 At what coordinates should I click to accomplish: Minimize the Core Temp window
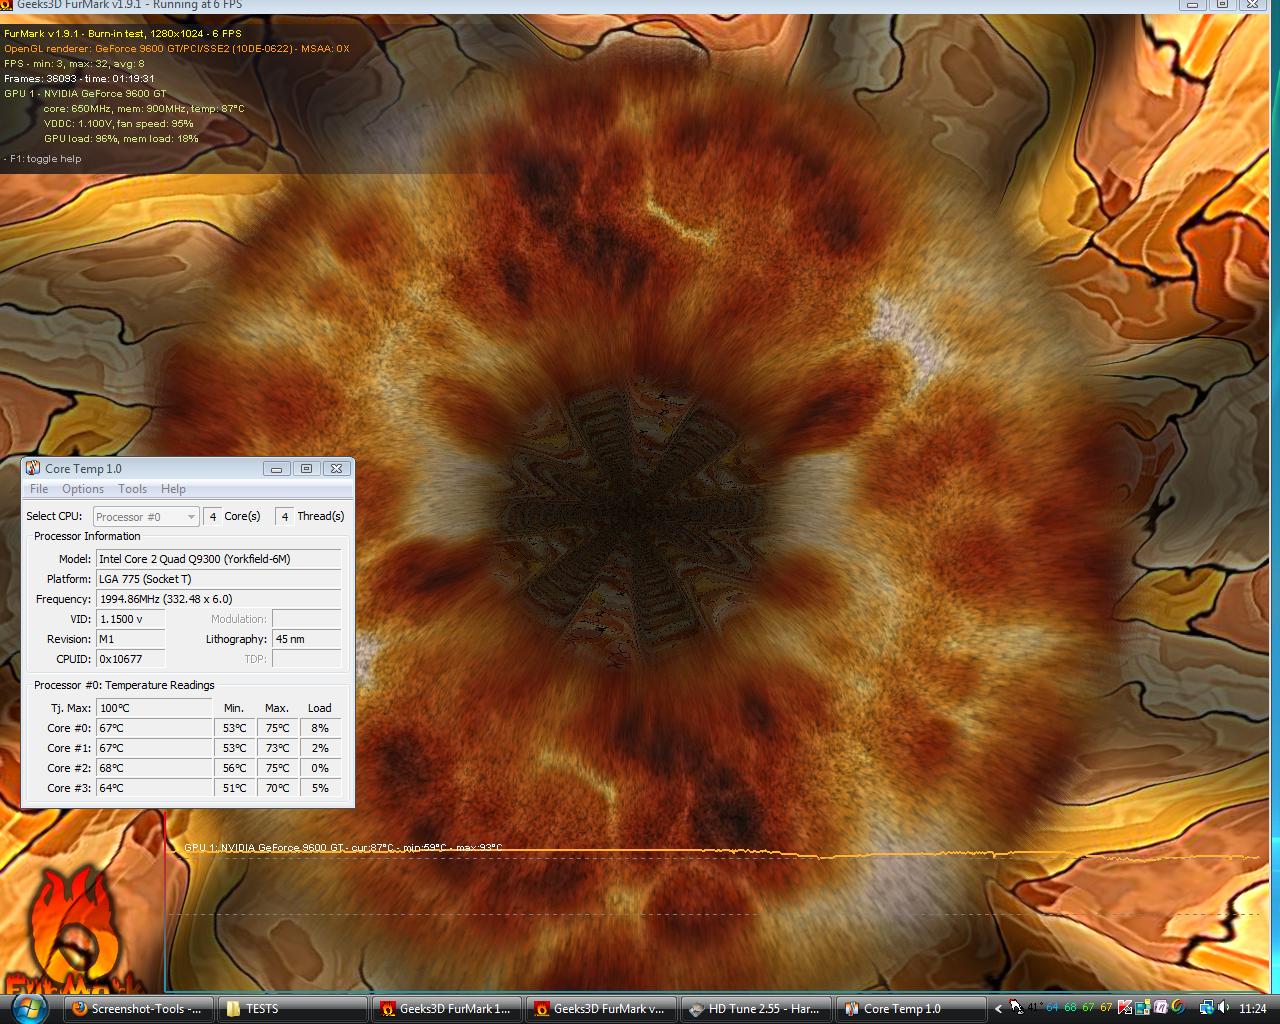click(x=276, y=468)
